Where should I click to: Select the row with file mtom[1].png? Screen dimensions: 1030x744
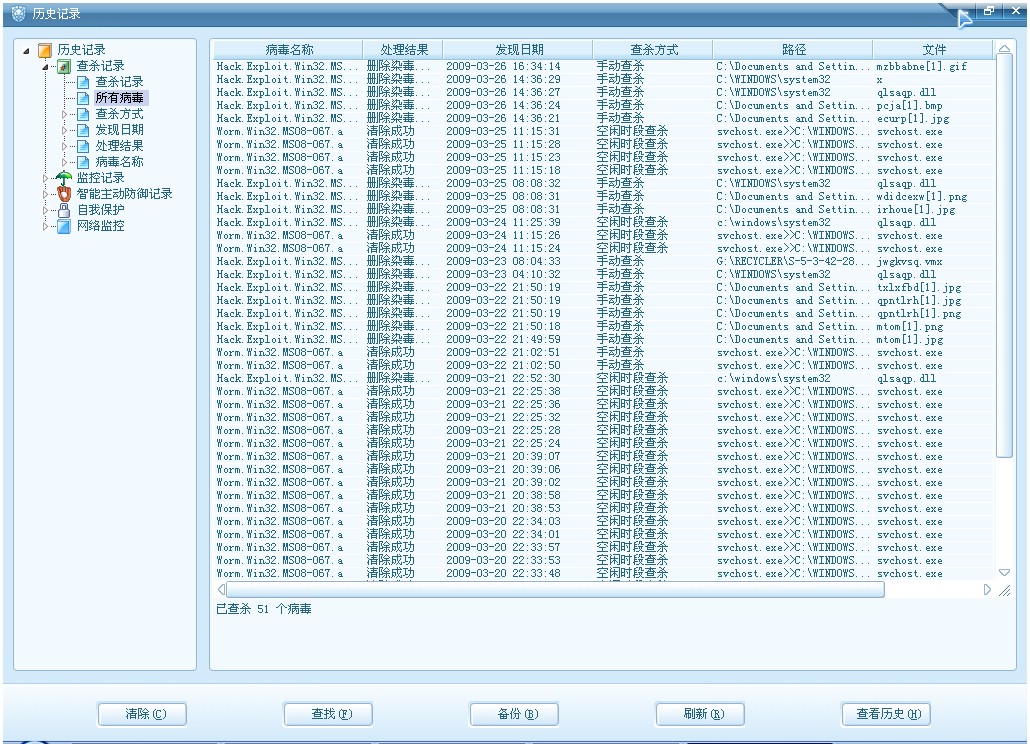(604, 326)
